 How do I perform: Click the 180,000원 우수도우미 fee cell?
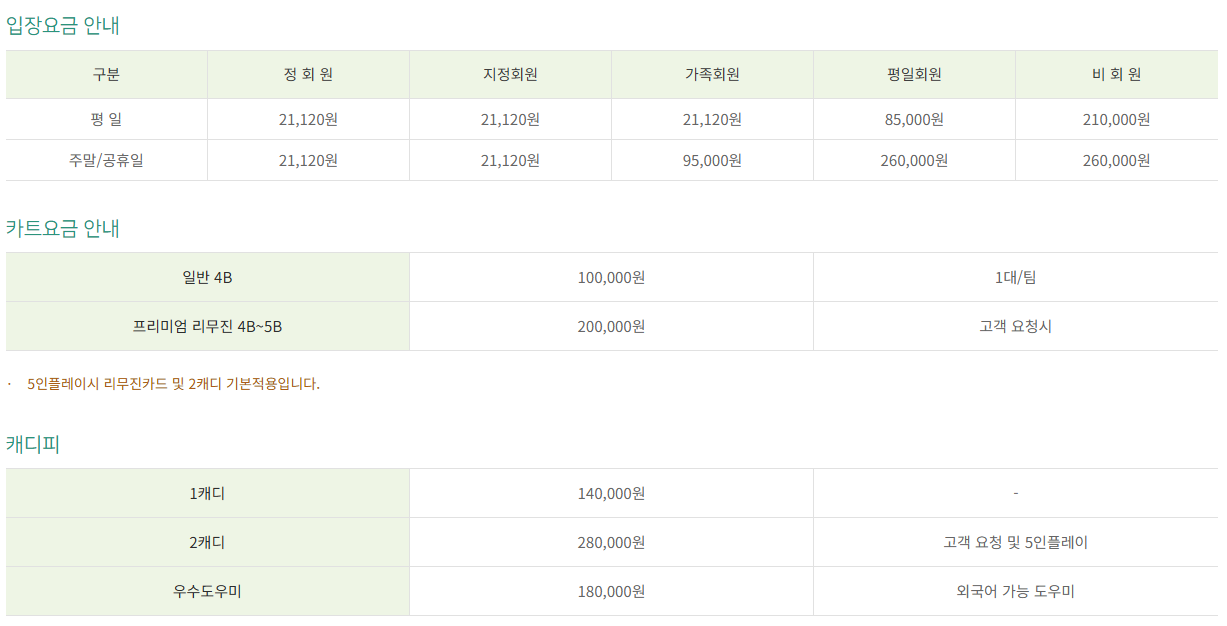click(611, 592)
